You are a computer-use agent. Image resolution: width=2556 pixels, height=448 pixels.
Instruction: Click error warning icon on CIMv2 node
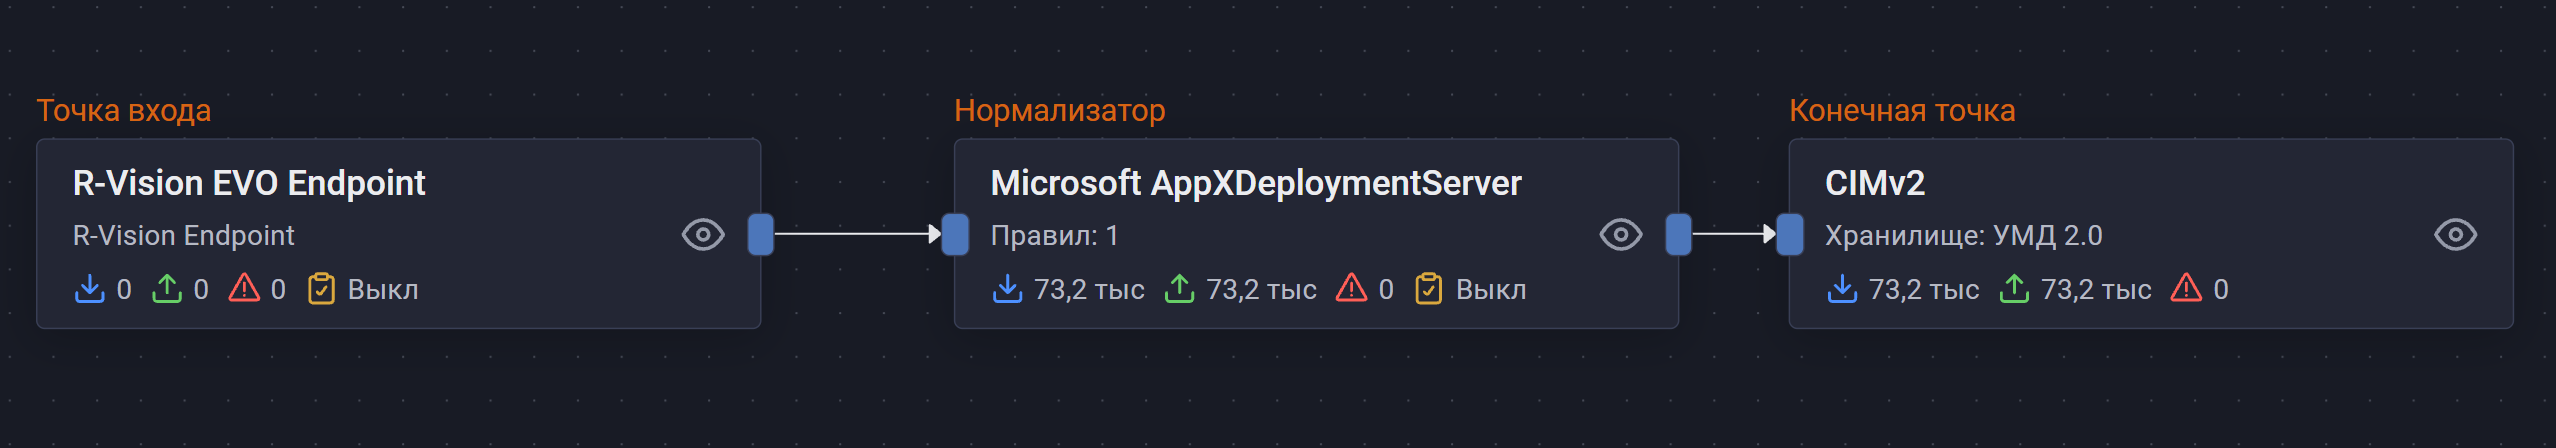2187,289
